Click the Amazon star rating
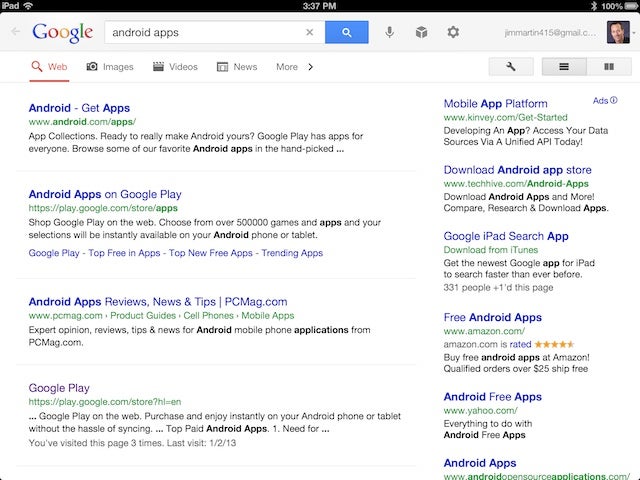The height and width of the screenshot is (480, 640). pyautogui.click(x=554, y=344)
